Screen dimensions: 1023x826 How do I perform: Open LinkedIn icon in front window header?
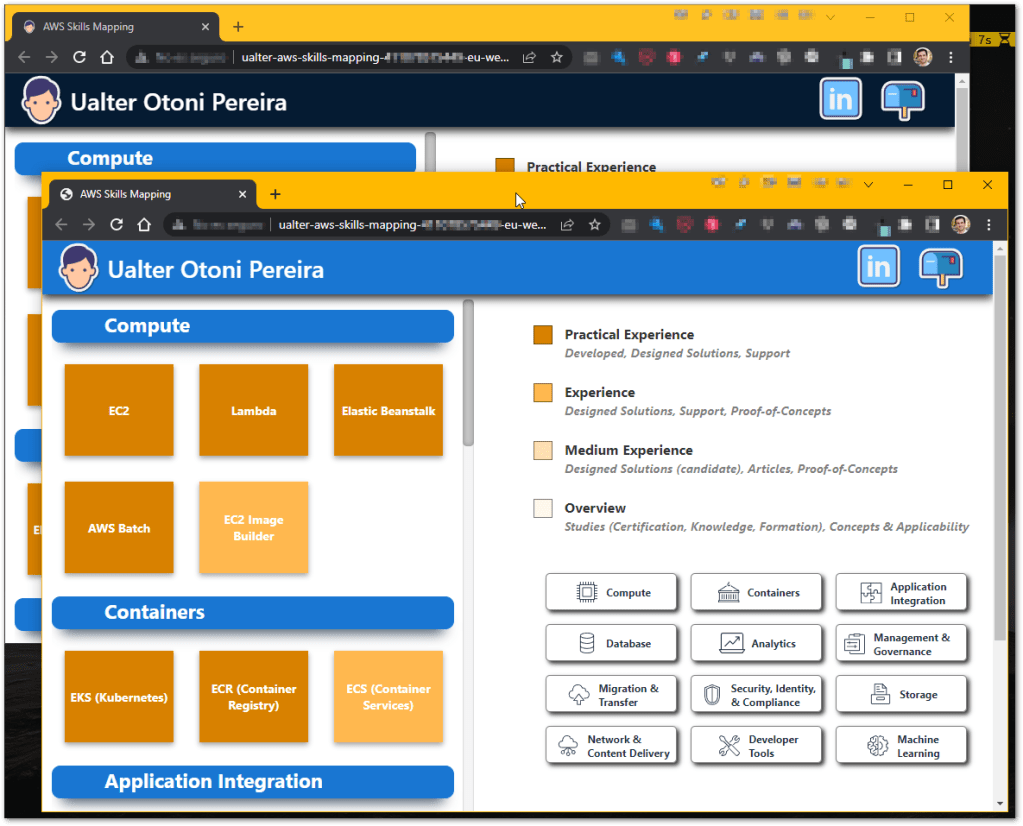(x=878, y=267)
